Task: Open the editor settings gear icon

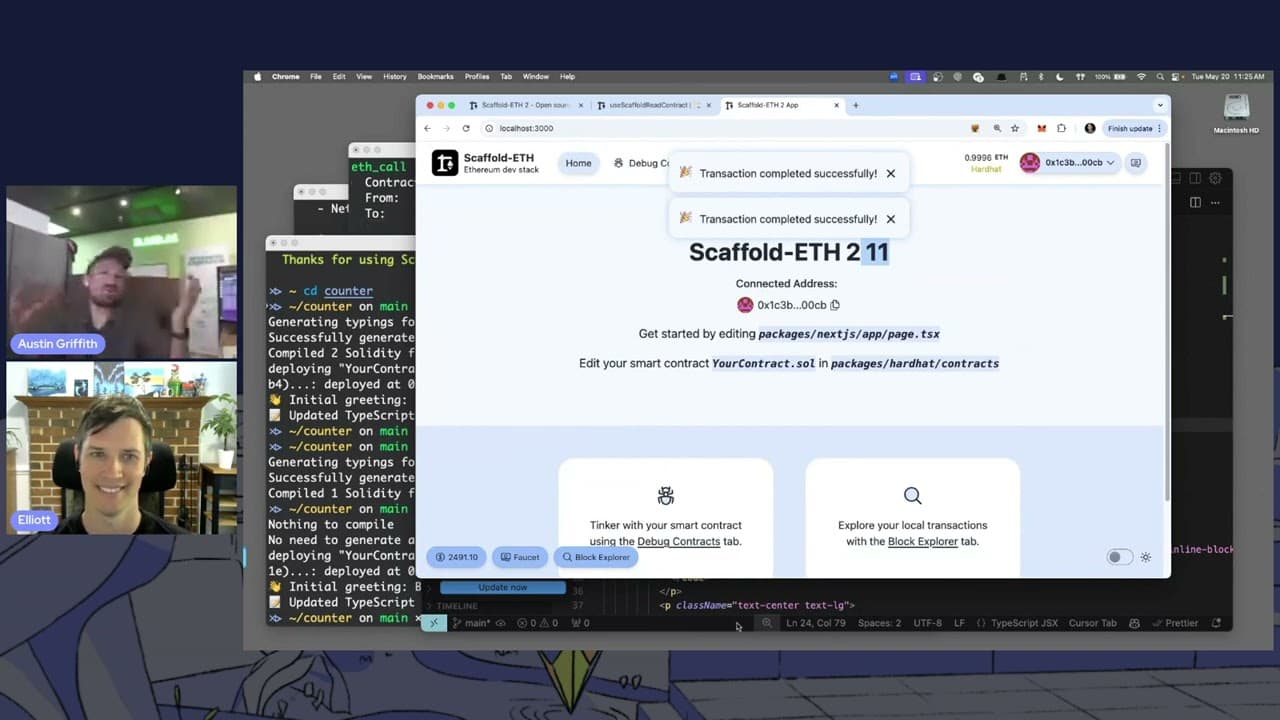Action: pyautogui.click(x=1215, y=178)
